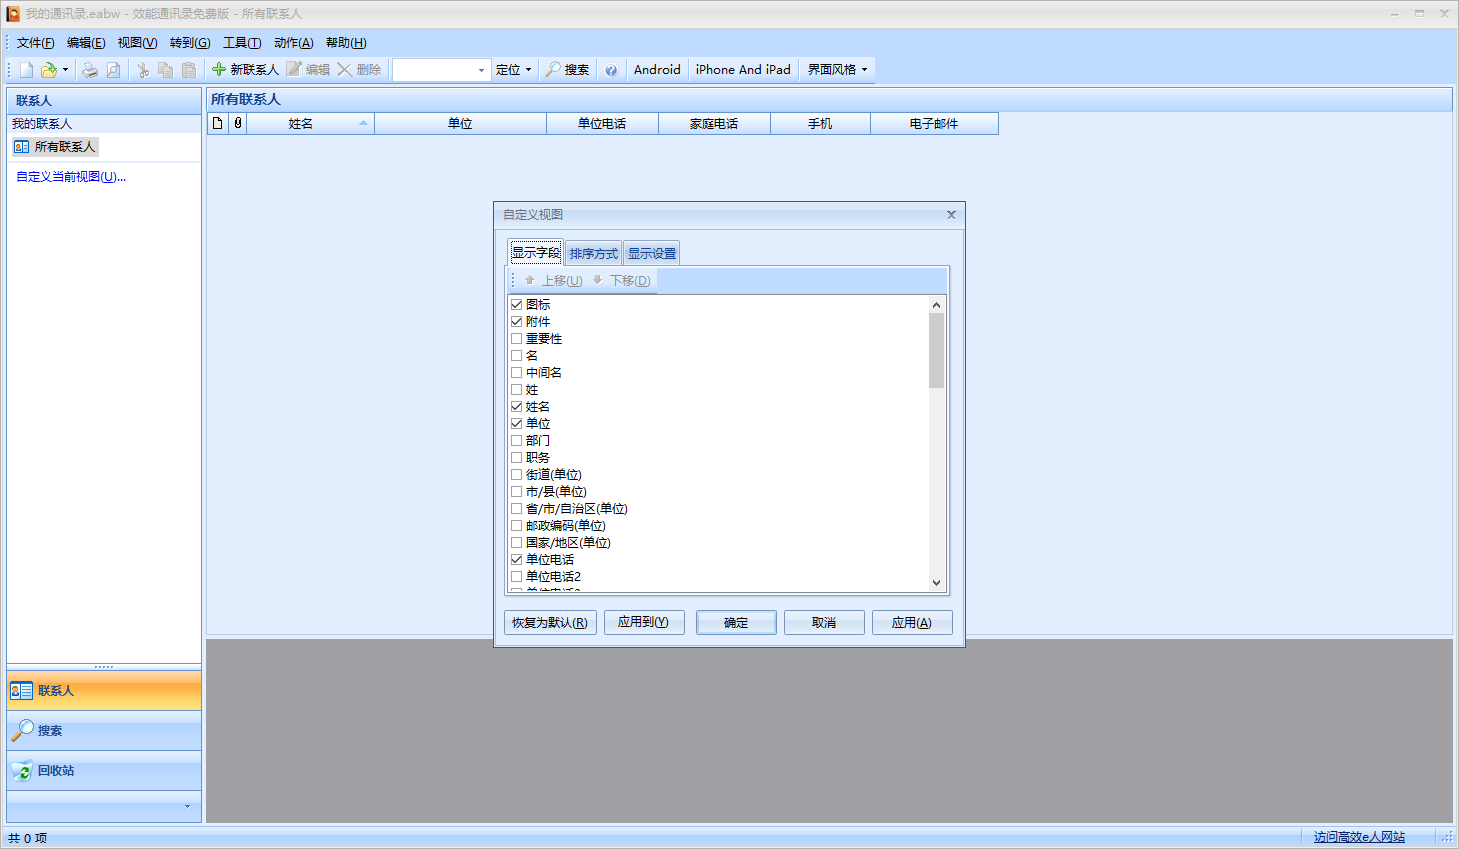Open the 回收站 navigation pane button
Screen dimensions: 1459x849
pyautogui.click(x=104, y=771)
